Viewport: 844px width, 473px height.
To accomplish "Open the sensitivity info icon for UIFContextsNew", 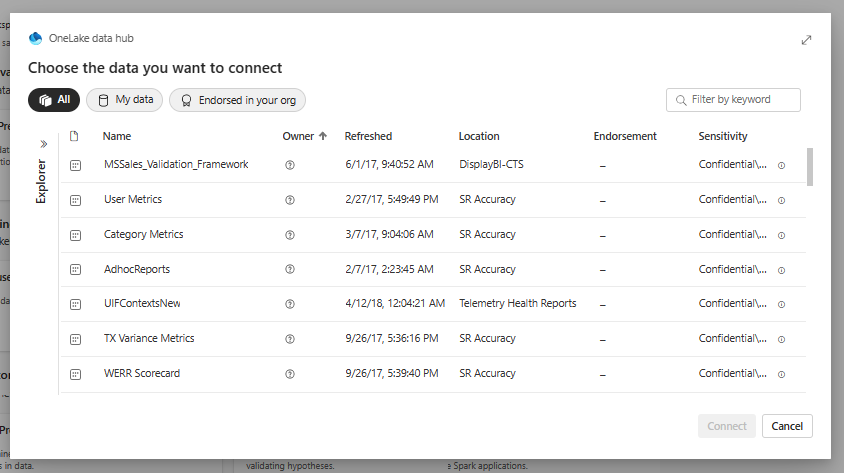I will [782, 305].
